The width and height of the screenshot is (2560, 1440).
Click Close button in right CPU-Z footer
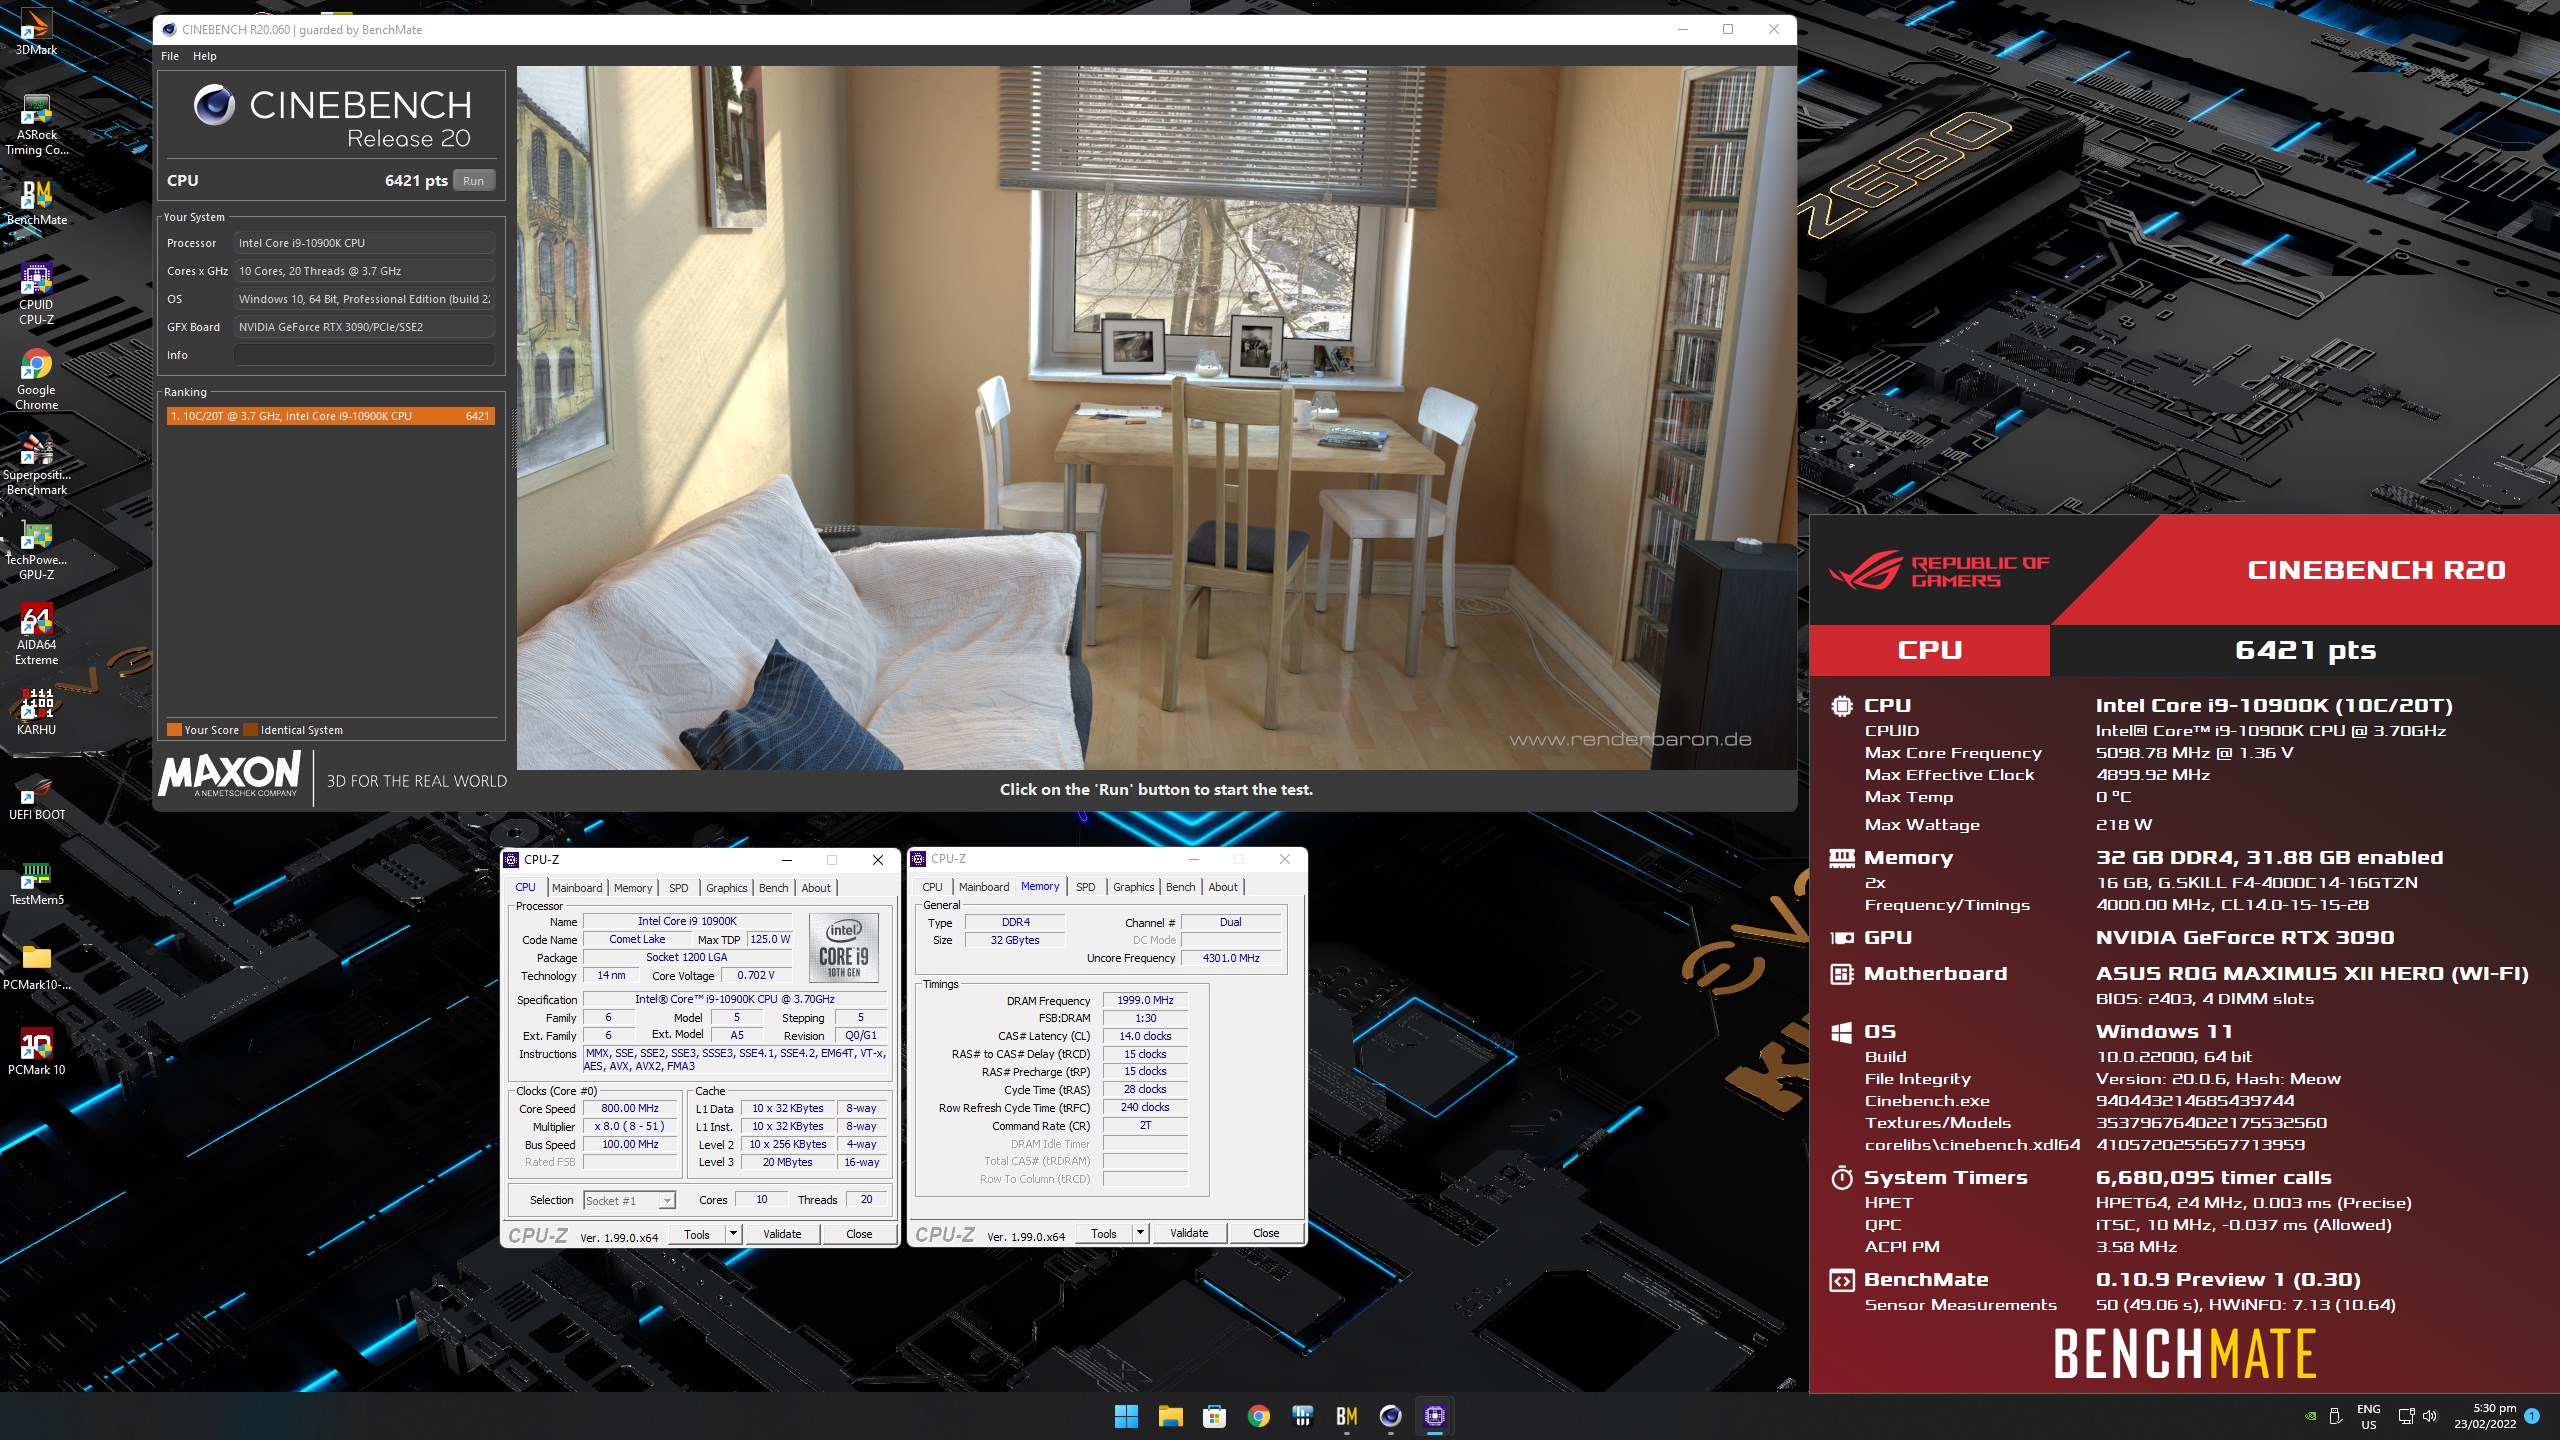pyautogui.click(x=1266, y=1233)
